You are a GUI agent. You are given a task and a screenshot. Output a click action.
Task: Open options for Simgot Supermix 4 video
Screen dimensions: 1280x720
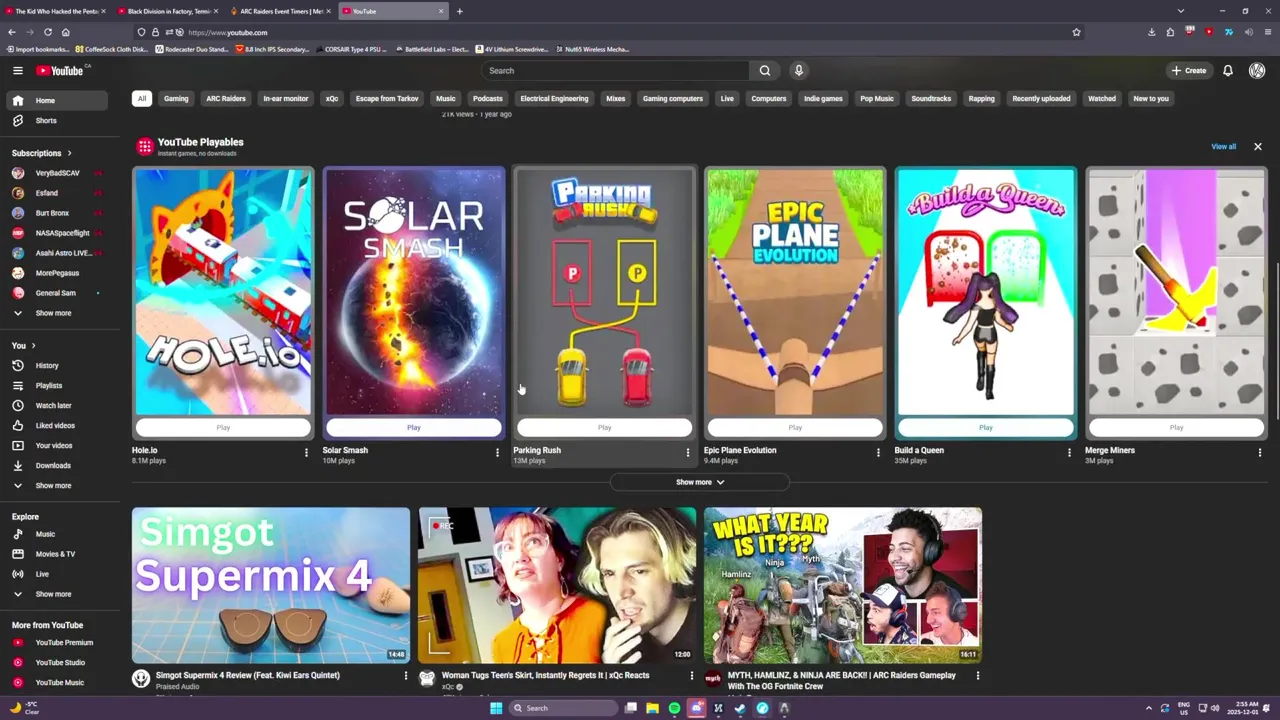405,676
